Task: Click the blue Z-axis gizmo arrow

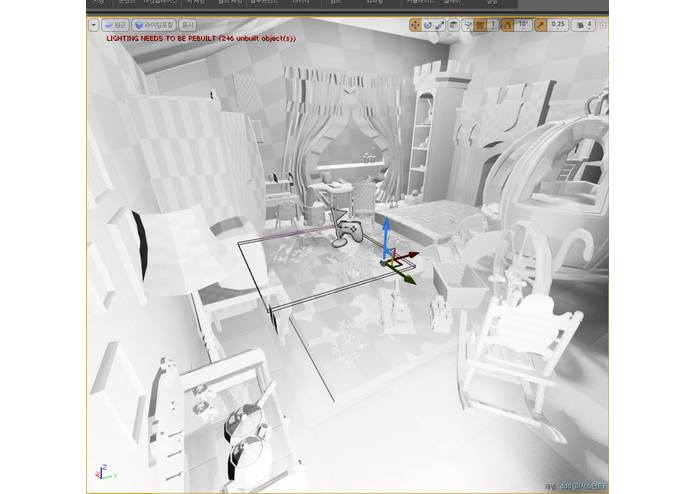Action: 387,233
